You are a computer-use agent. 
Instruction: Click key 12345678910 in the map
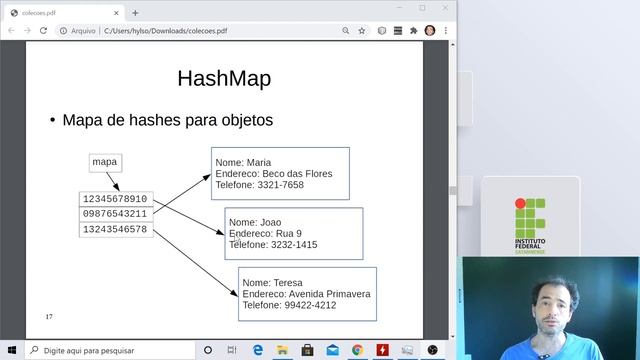(116, 199)
